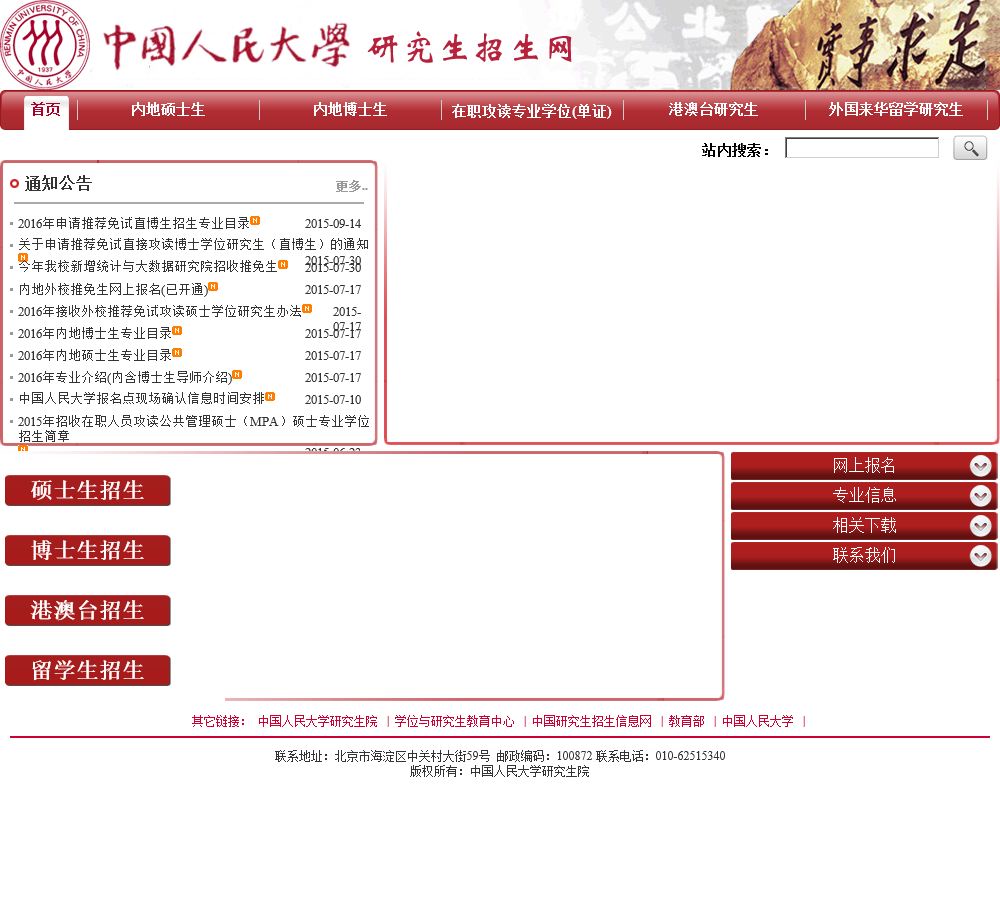Click 留学生招生 button
The height and width of the screenshot is (909, 1000).
[x=87, y=670]
